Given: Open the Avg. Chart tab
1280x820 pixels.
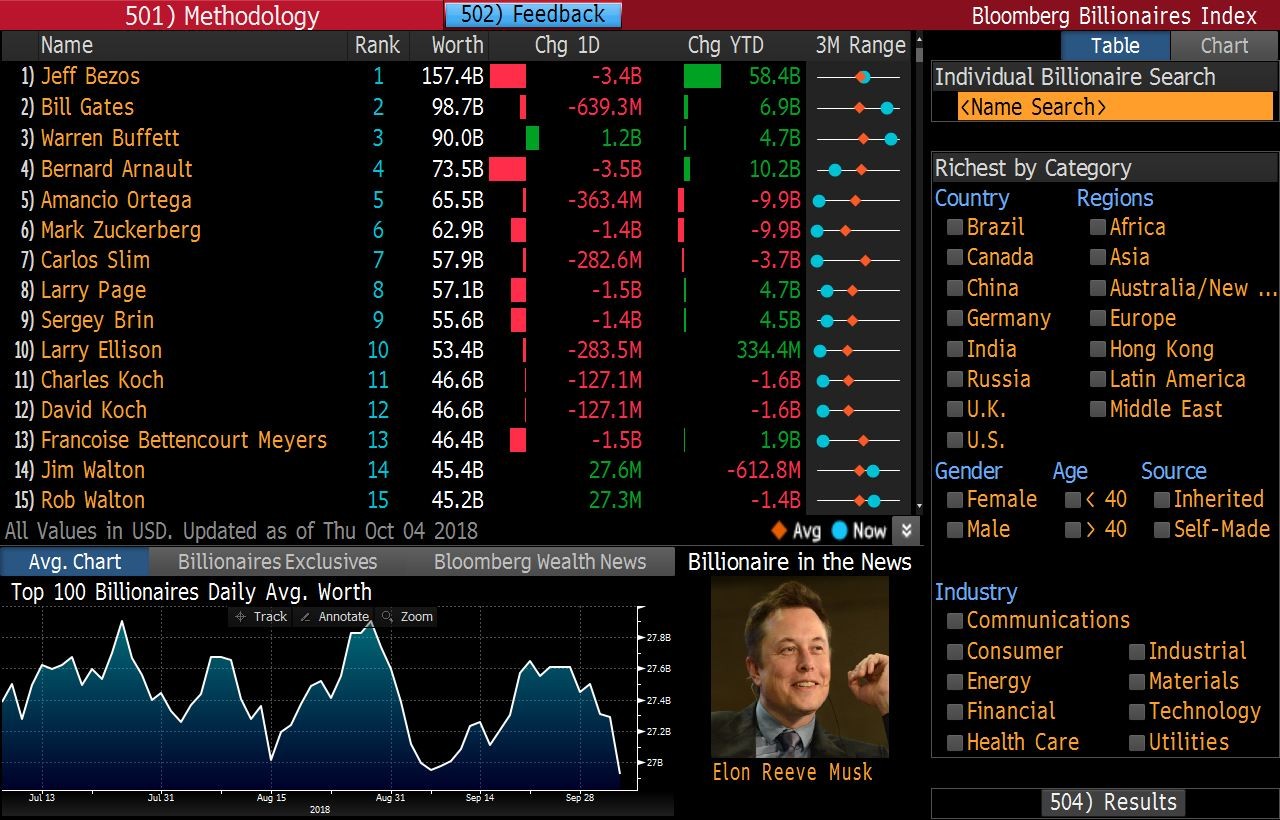Looking at the screenshot, I should pyautogui.click(x=75, y=562).
